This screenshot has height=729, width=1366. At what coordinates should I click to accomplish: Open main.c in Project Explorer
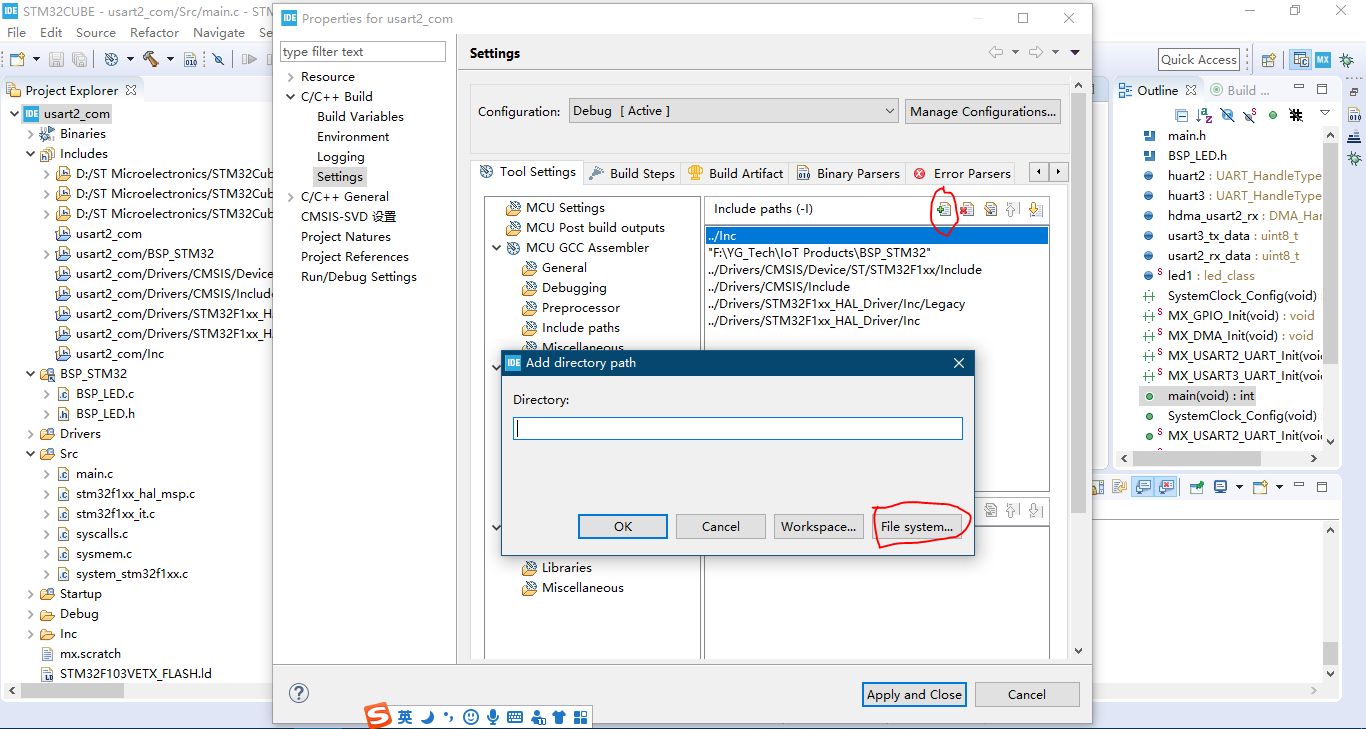coord(94,474)
